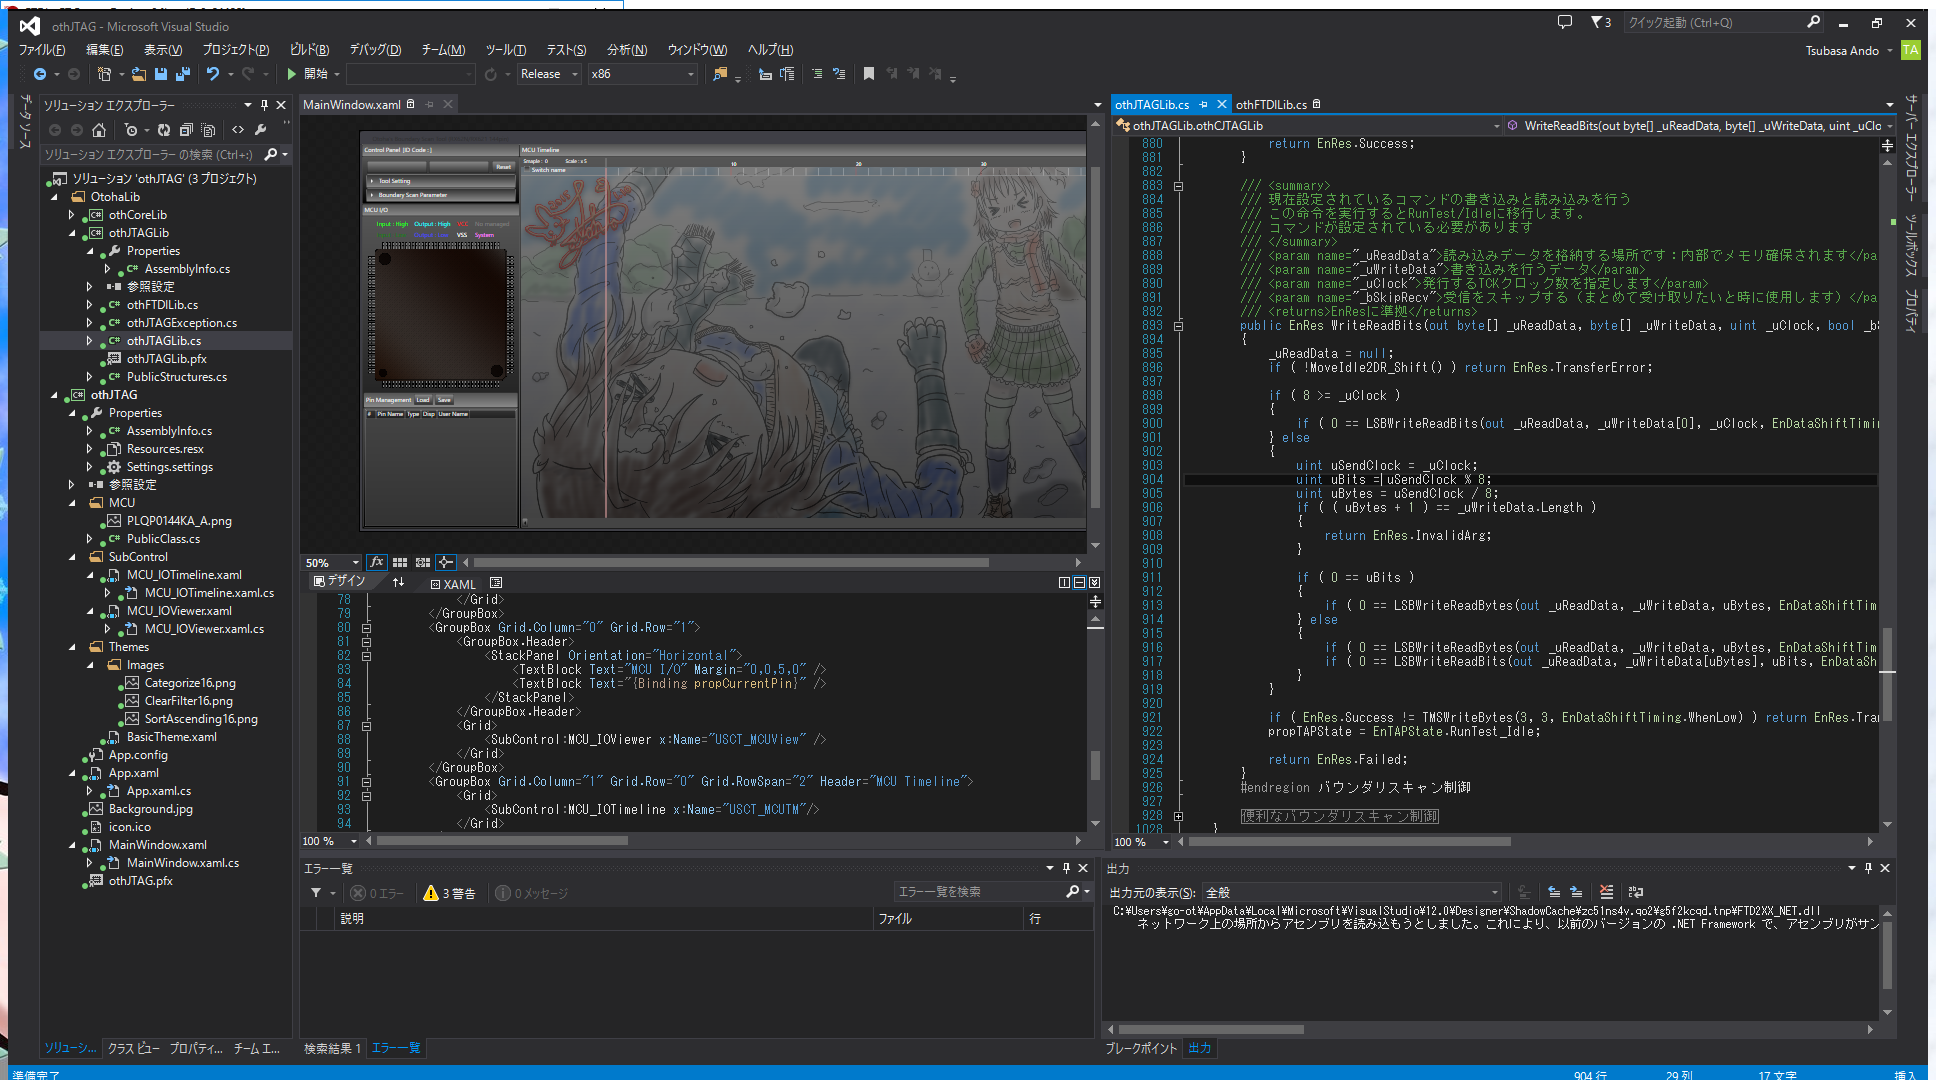1936x1080 pixels.
Task: Toggle snap to gridlines in designer
Action: coord(423,562)
